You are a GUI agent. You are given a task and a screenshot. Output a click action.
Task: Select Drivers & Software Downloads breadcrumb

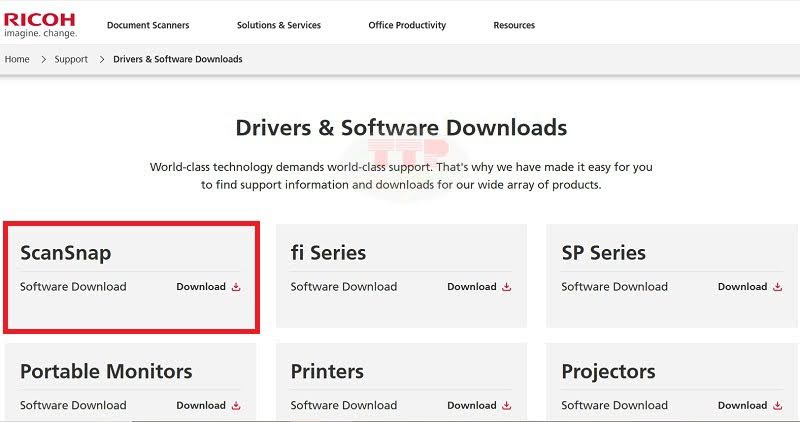178,59
